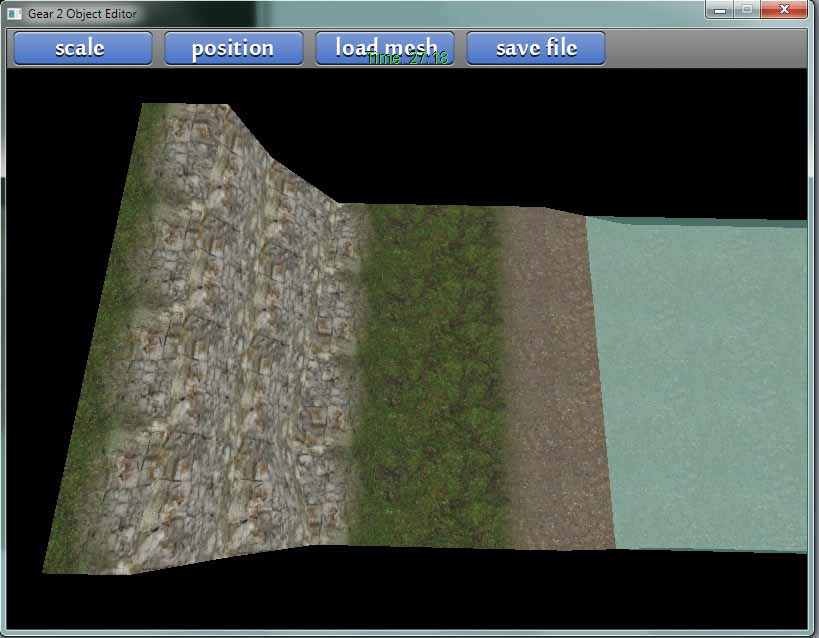
Task: Save the object with save file
Action: (536, 48)
